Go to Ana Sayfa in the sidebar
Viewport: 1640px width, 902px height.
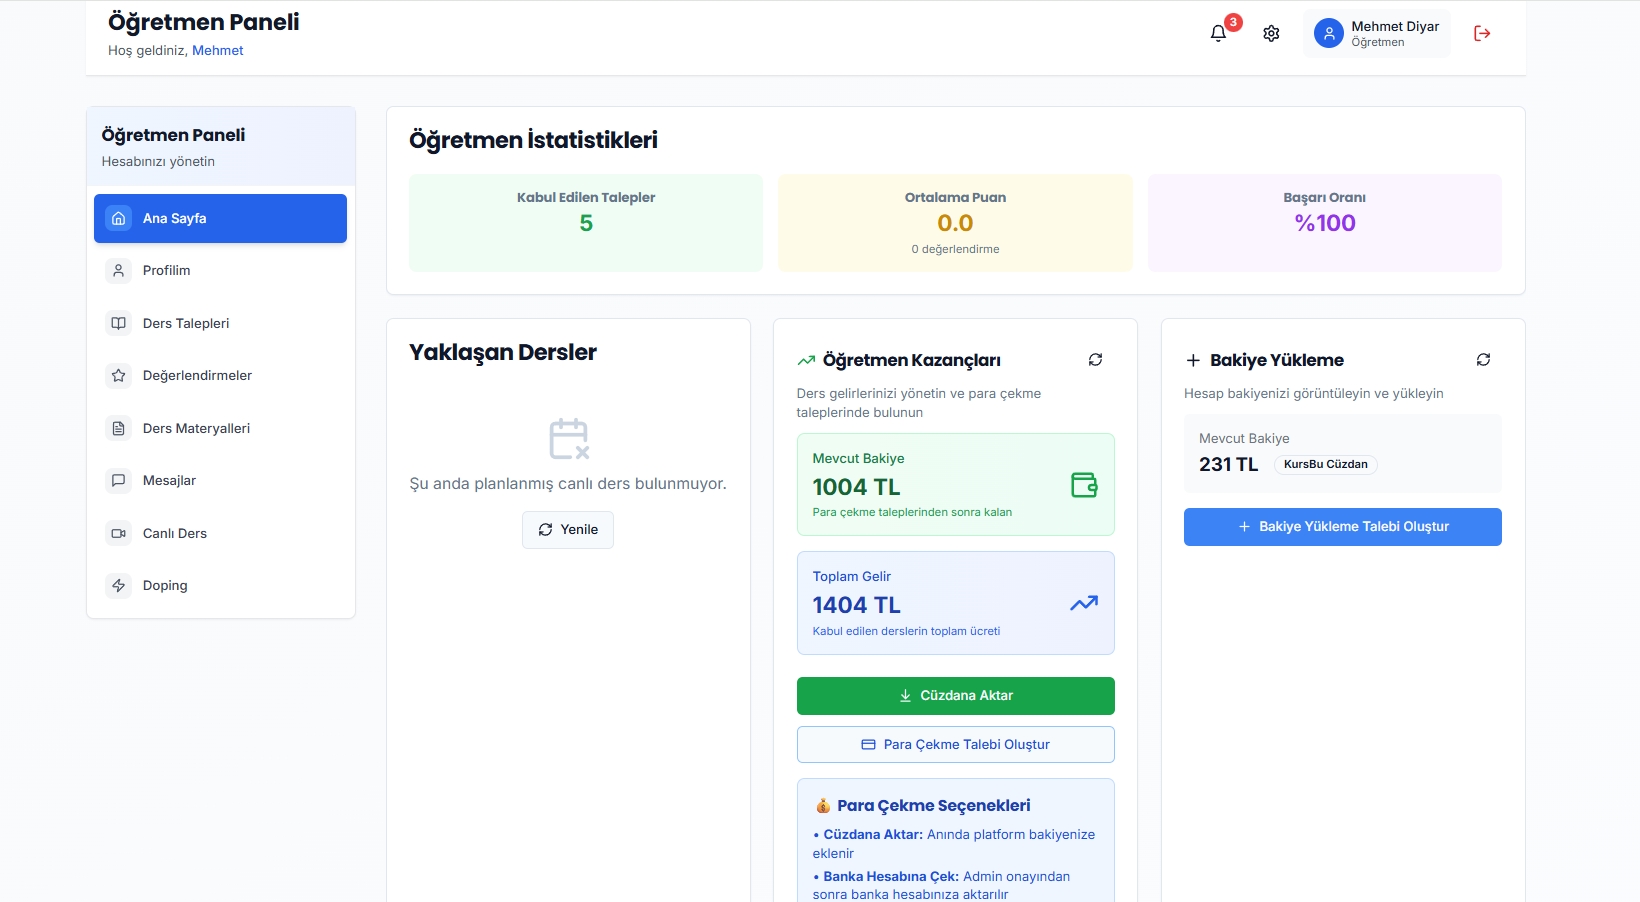220,218
